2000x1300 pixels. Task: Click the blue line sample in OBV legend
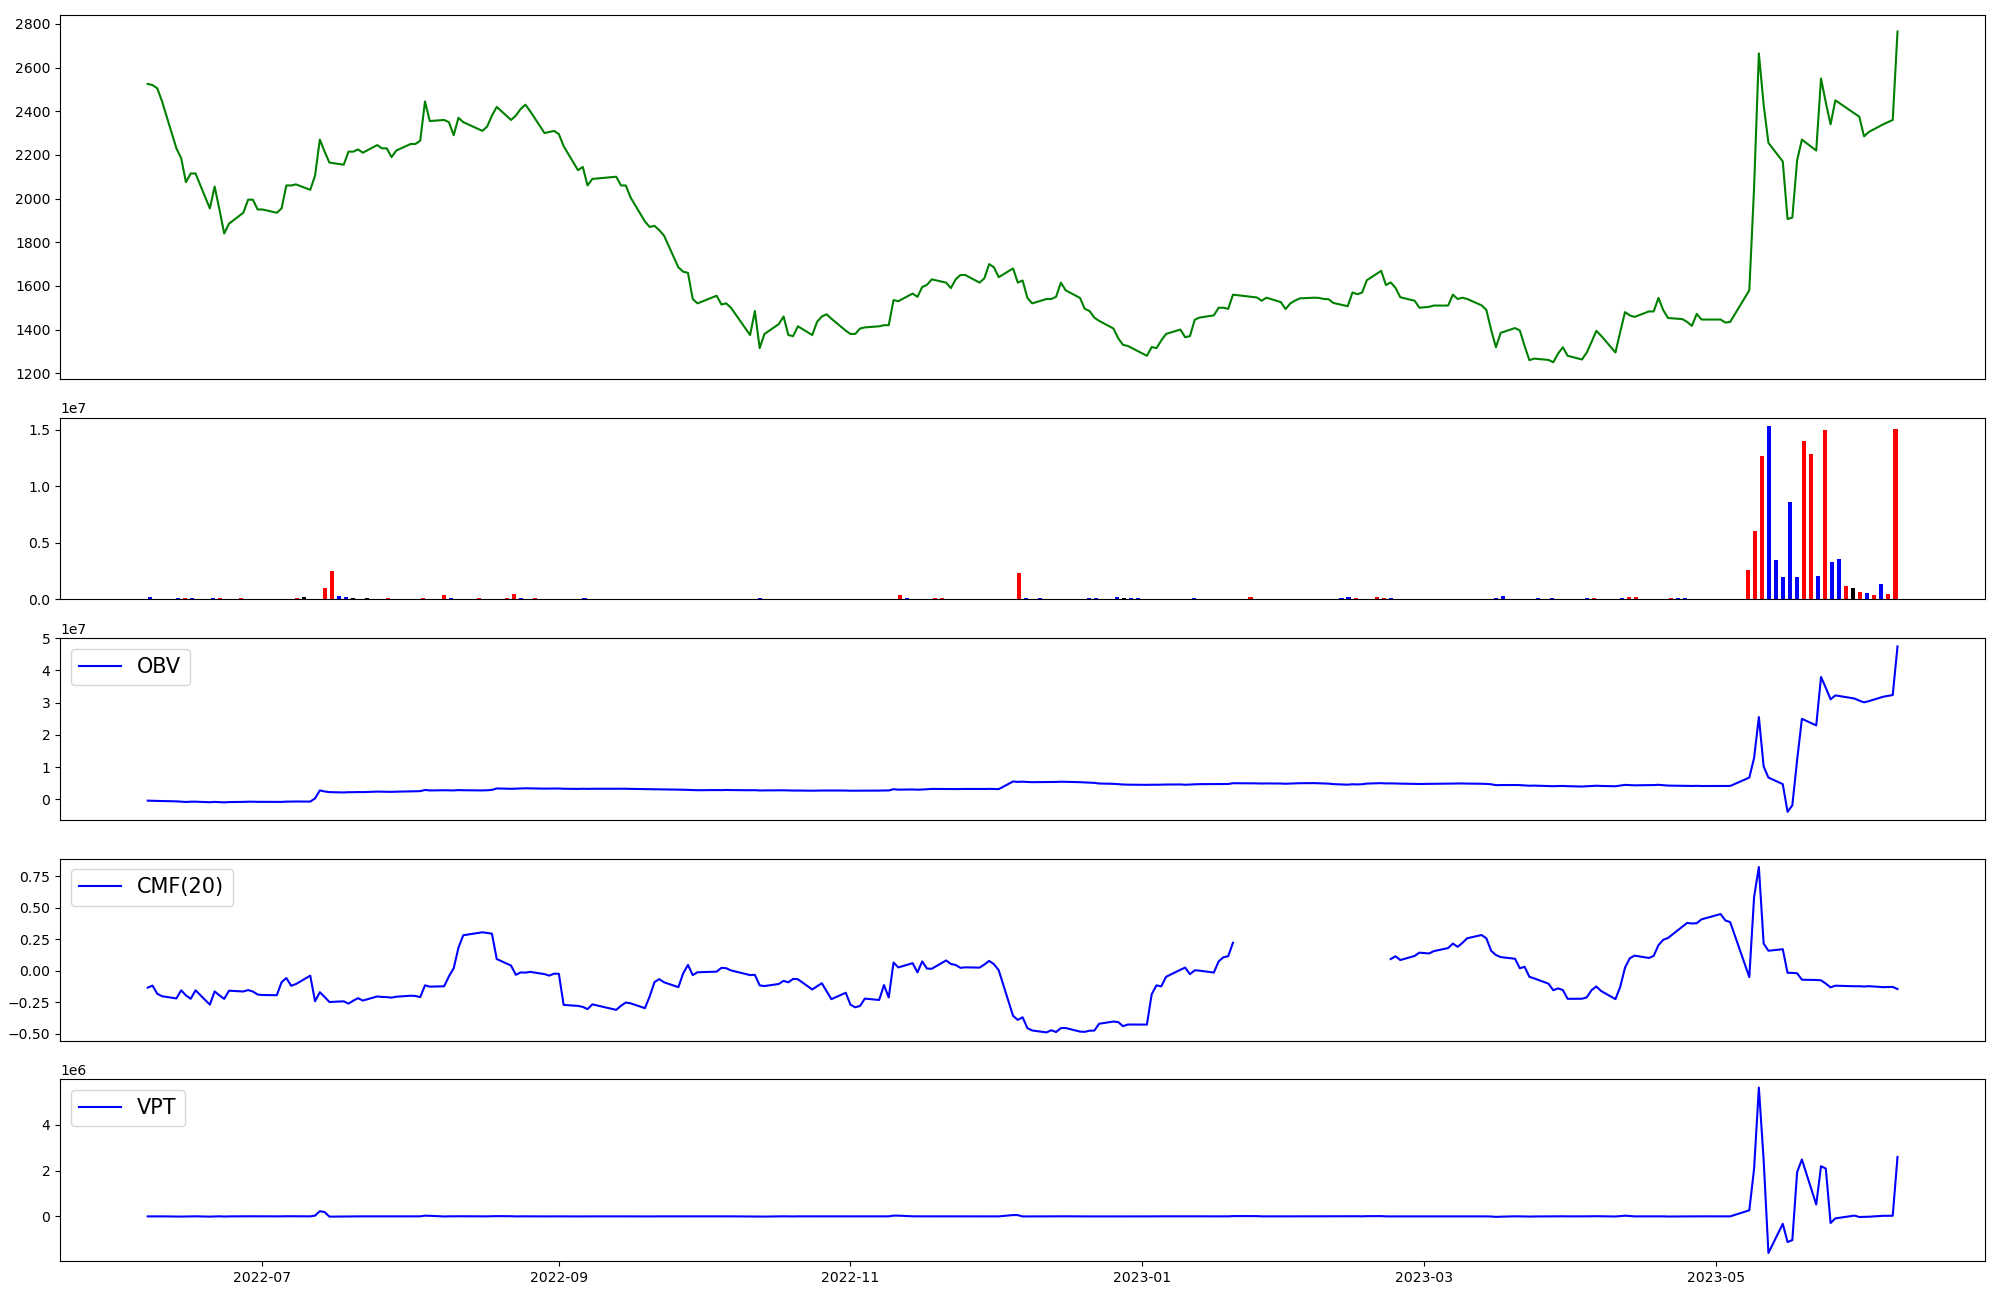100,666
